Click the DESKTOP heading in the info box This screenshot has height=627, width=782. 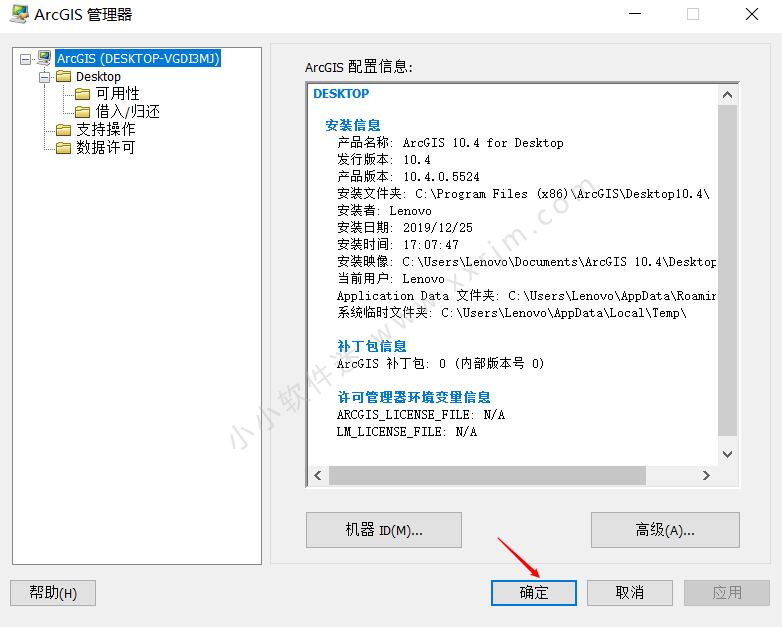(341, 94)
